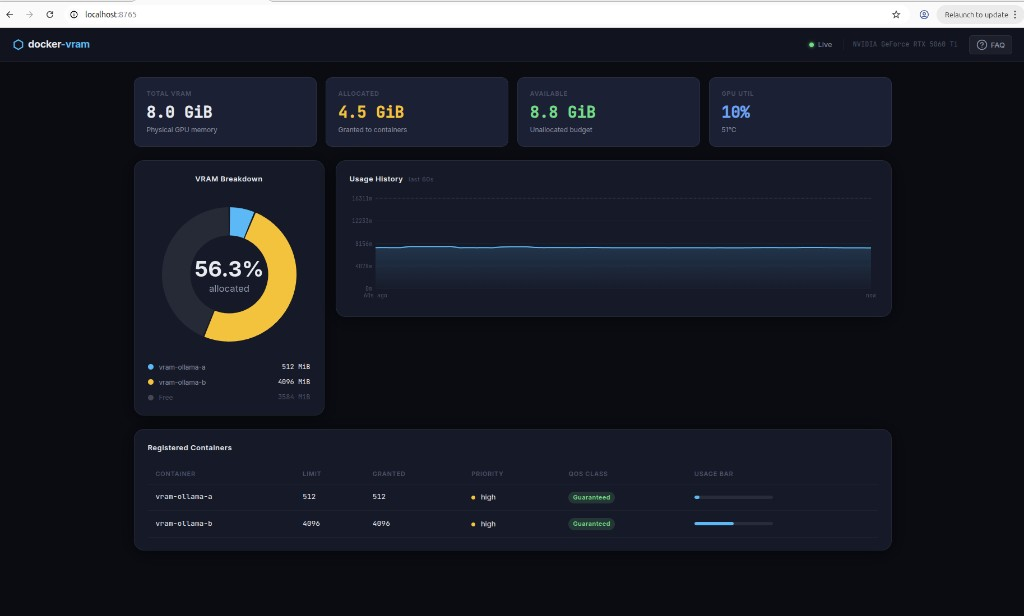Select the vram-ollama-b container row name
The height and width of the screenshot is (616, 1024).
[x=184, y=523]
